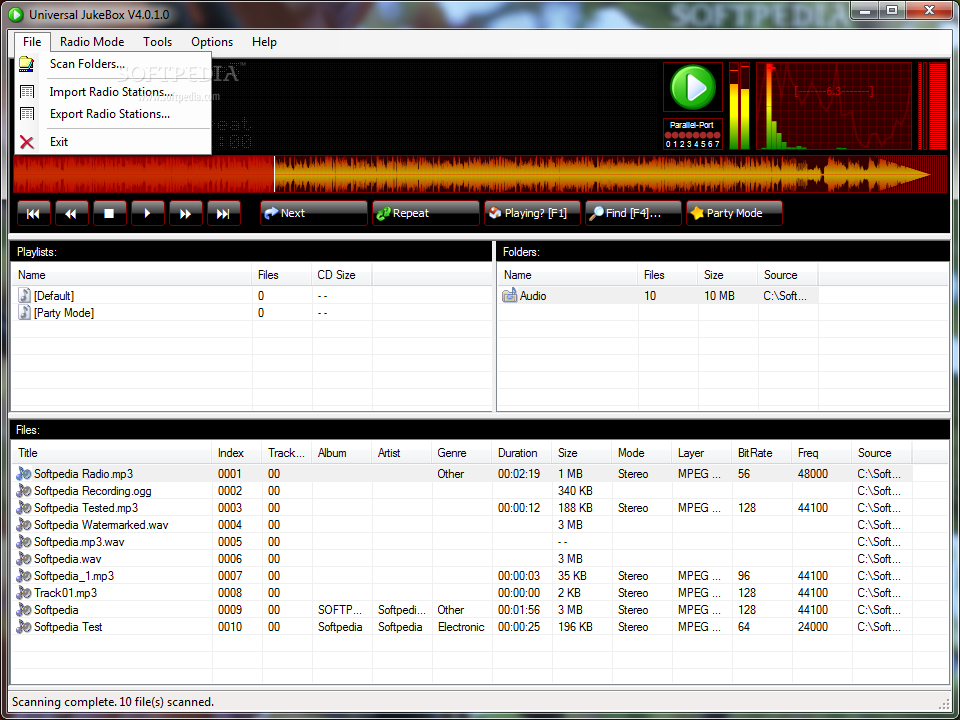960x720 pixels.
Task: Choose Scan Folders... from File menu
Action: pyautogui.click(x=113, y=64)
